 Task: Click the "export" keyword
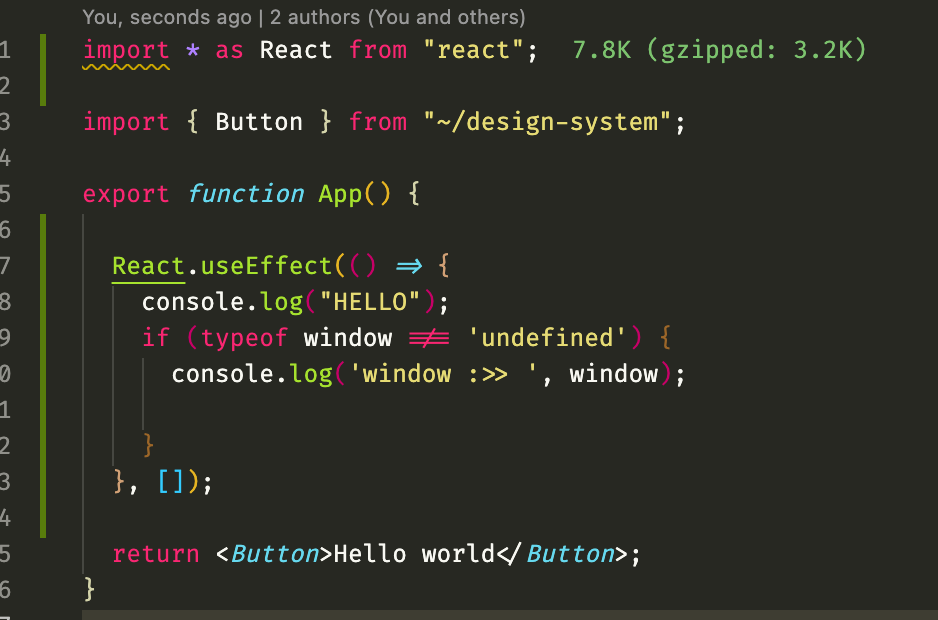126,194
